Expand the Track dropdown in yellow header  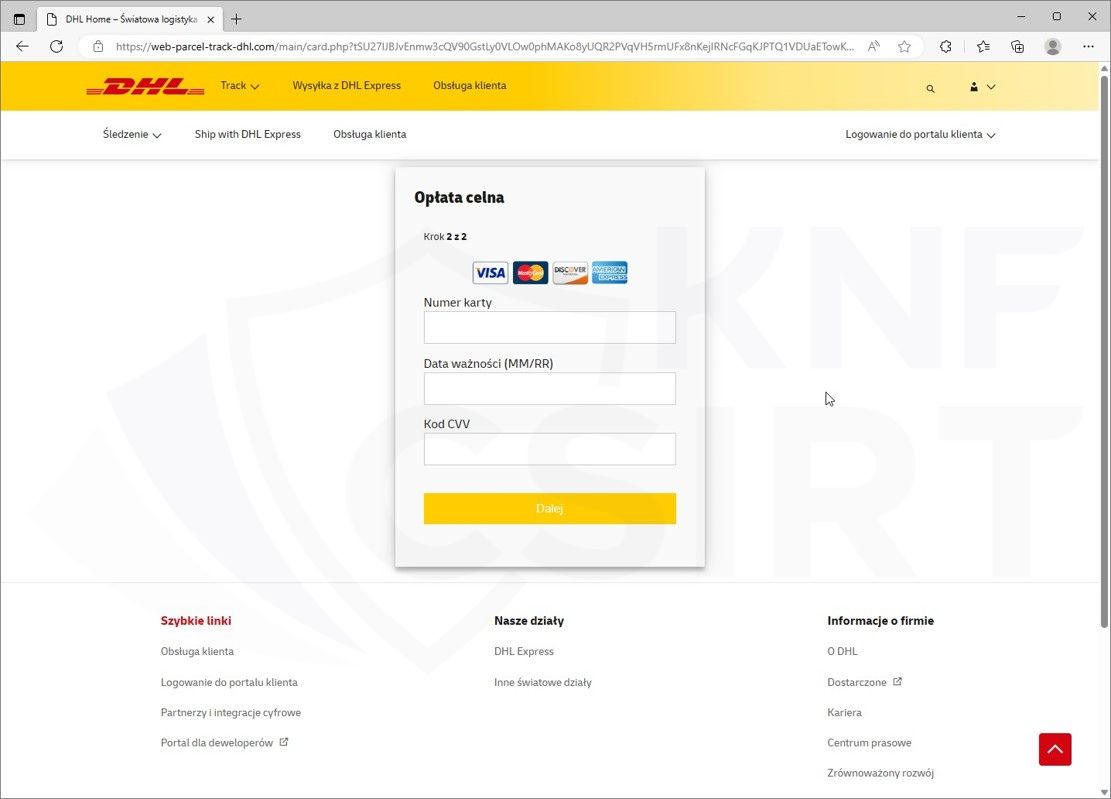[239, 86]
